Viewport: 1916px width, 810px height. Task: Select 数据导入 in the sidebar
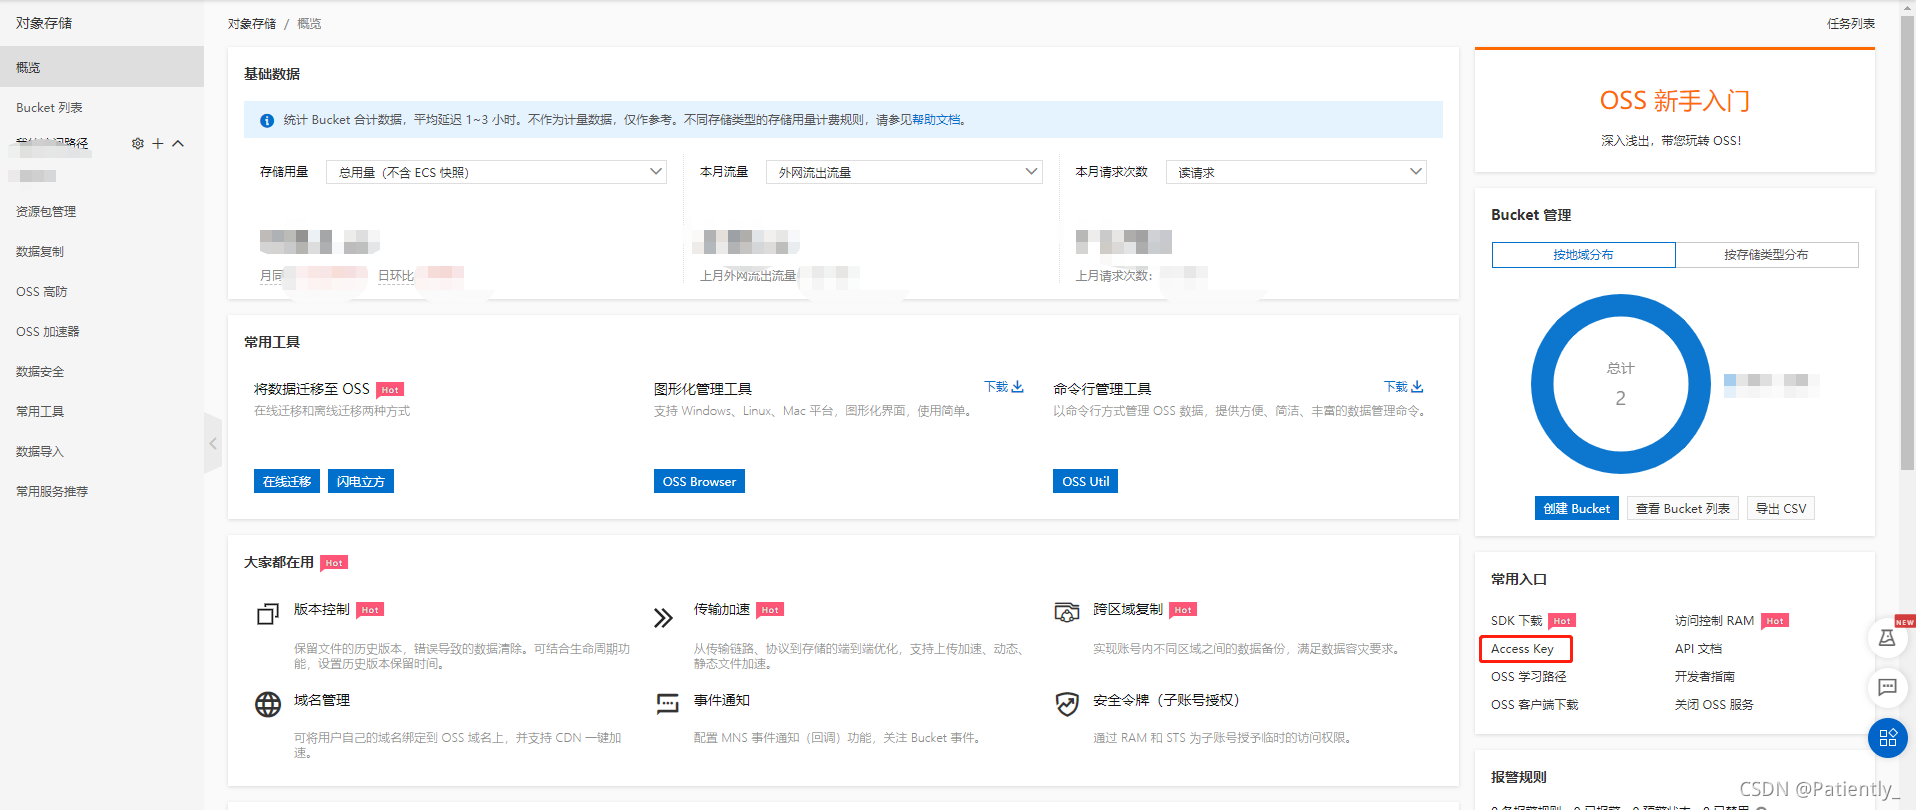point(102,451)
